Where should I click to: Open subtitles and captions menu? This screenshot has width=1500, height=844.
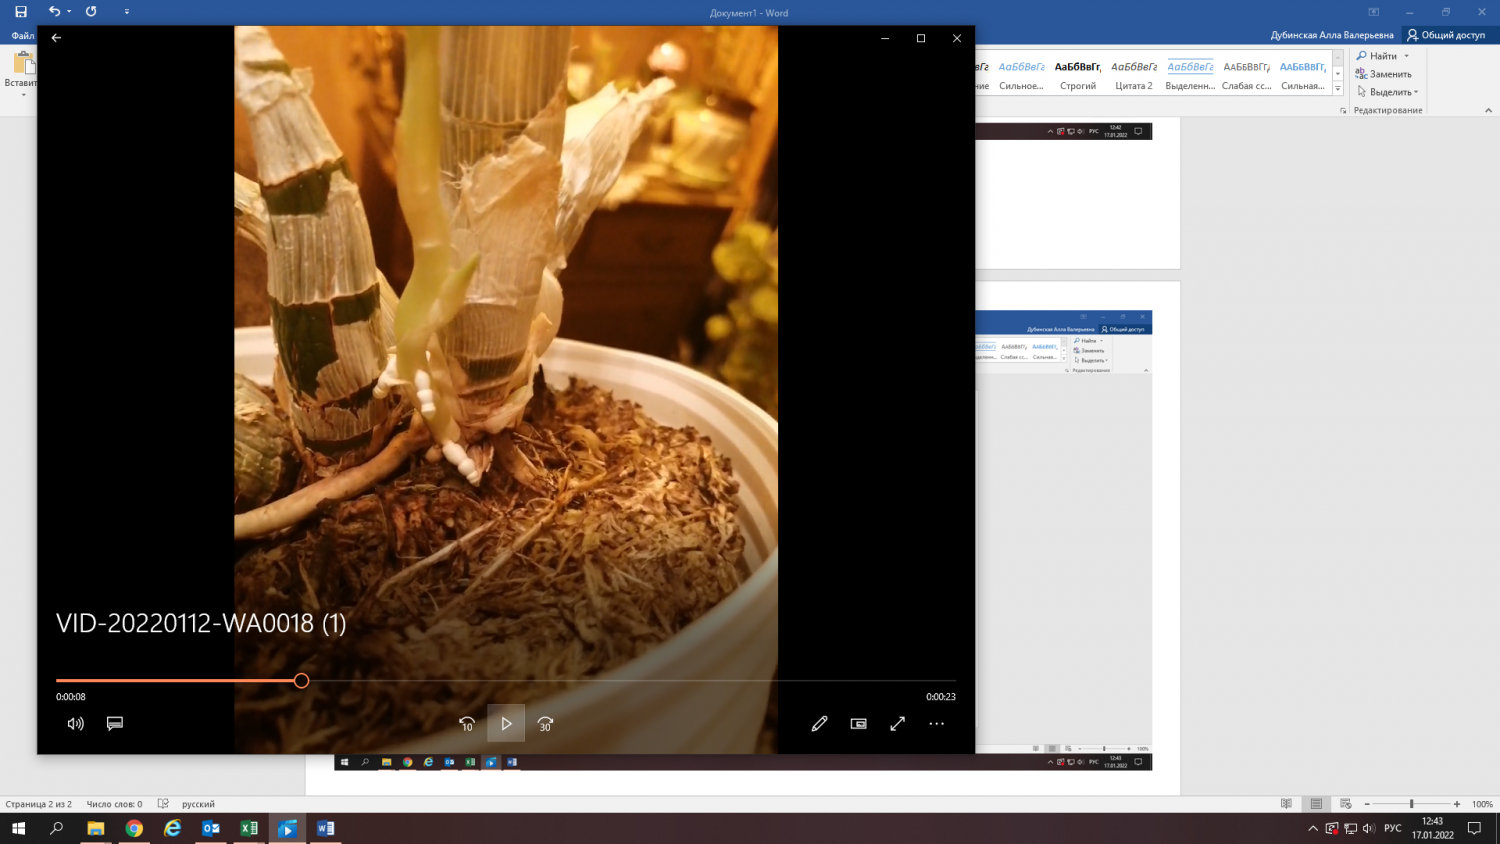115,723
